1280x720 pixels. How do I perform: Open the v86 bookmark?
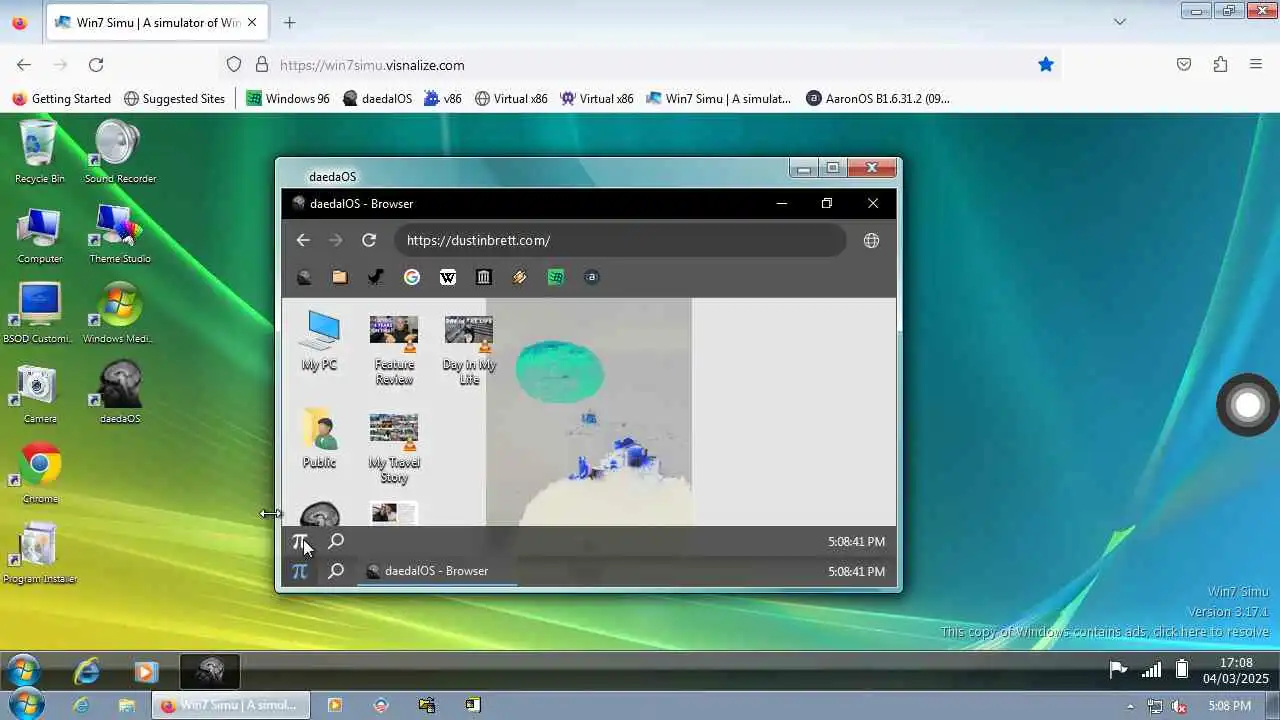coord(443,99)
